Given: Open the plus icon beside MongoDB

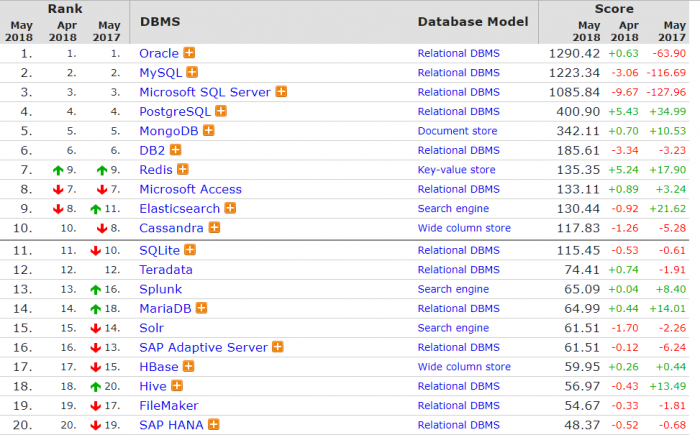Looking at the screenshot, I should [208, 130].
